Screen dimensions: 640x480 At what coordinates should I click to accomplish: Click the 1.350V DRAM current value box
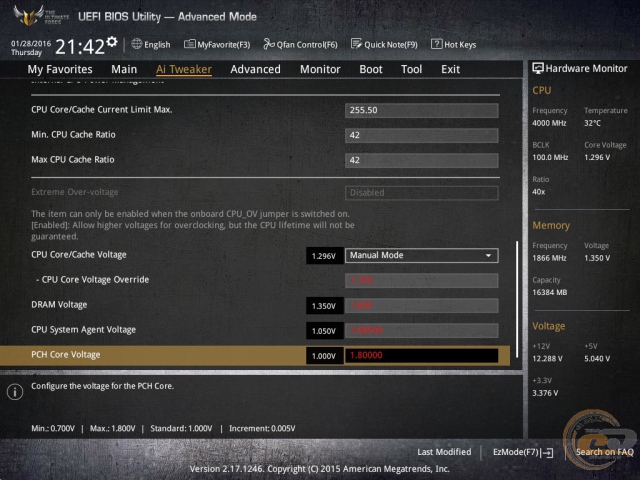[x=324, y=306]
